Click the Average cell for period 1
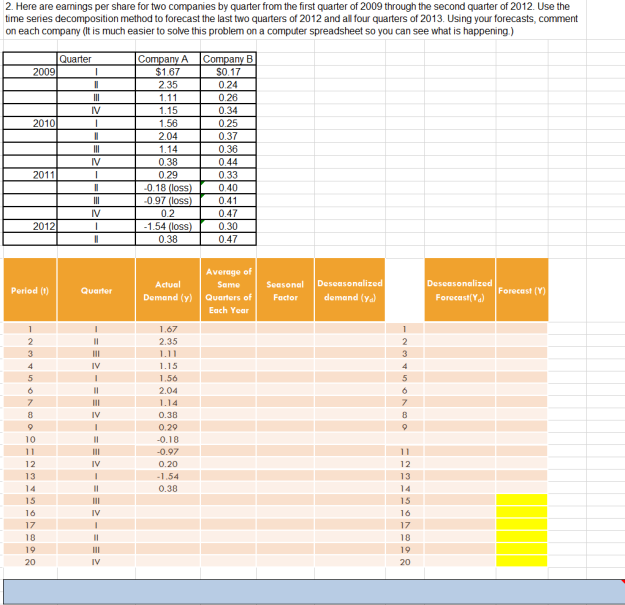The height and width of the screenshot is (605, 625). point(228,329)
